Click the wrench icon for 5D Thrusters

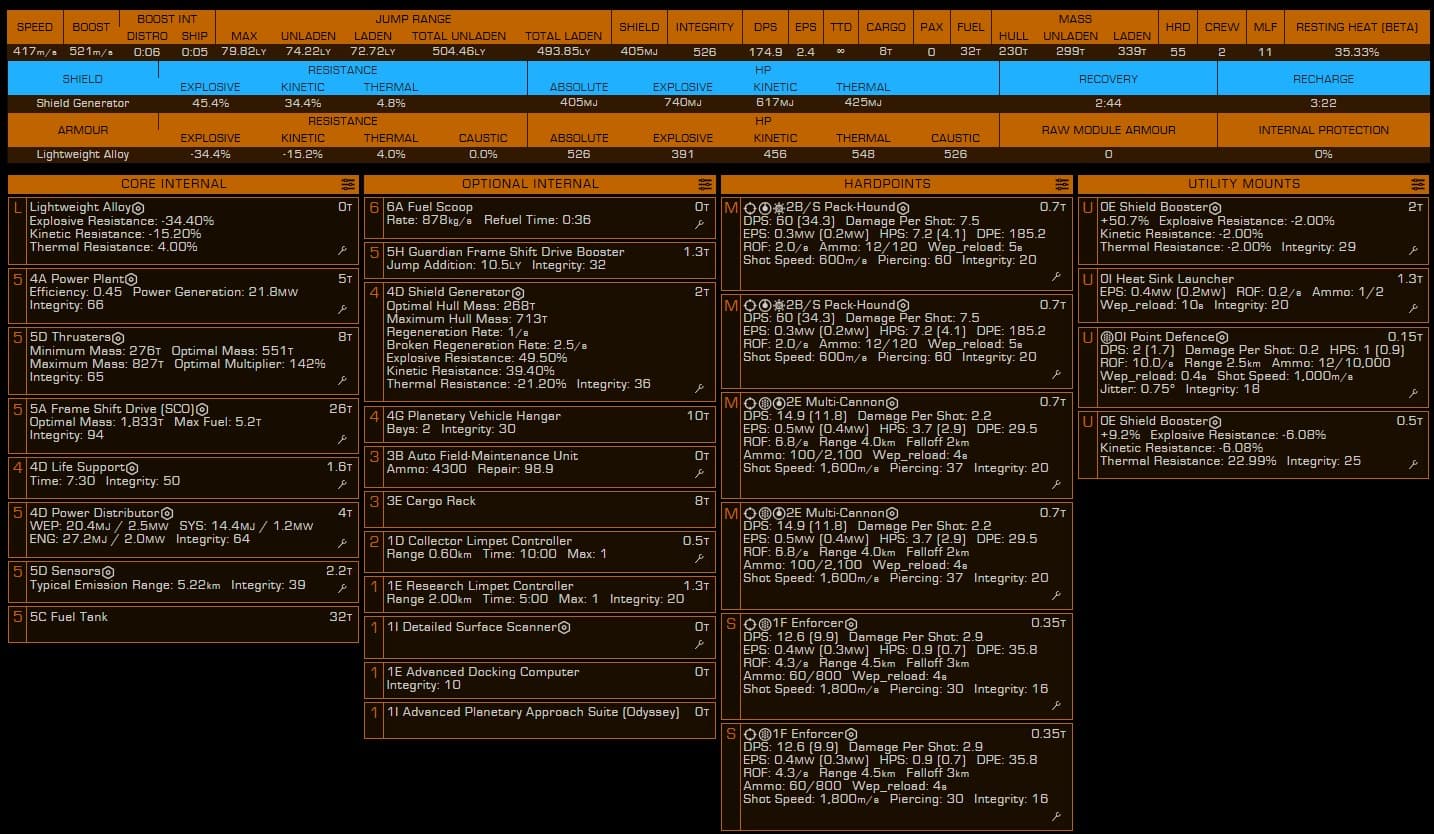coord(342,381)
